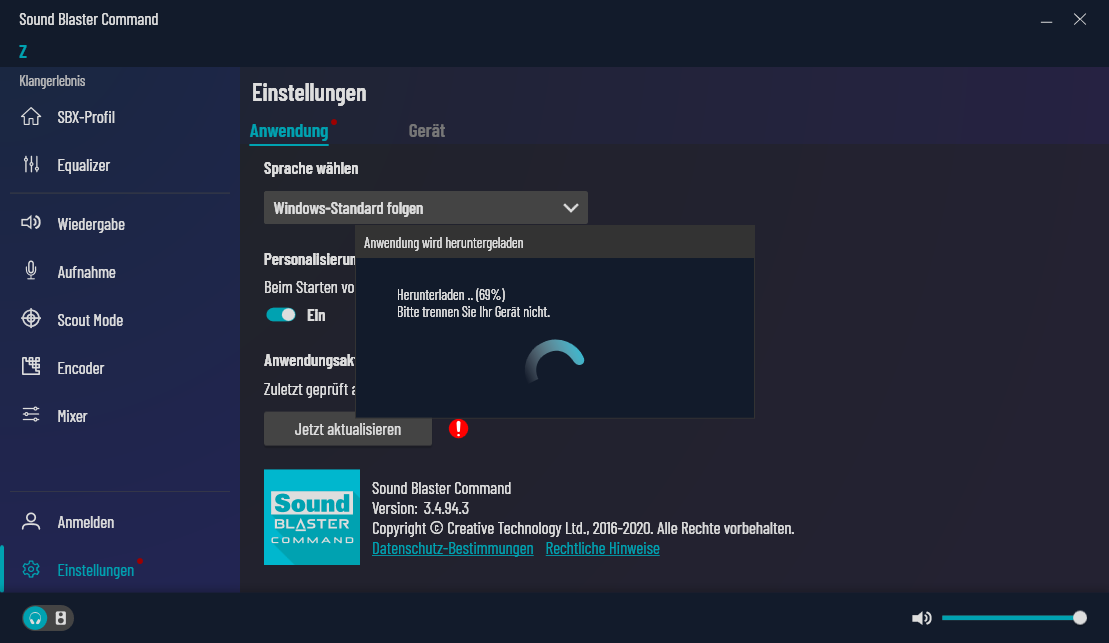Image resolution: width=1109 pixels, height=643 pixels.
Task: Open the Windows-Standard folgen language dropdown
Action: (426, 208)
